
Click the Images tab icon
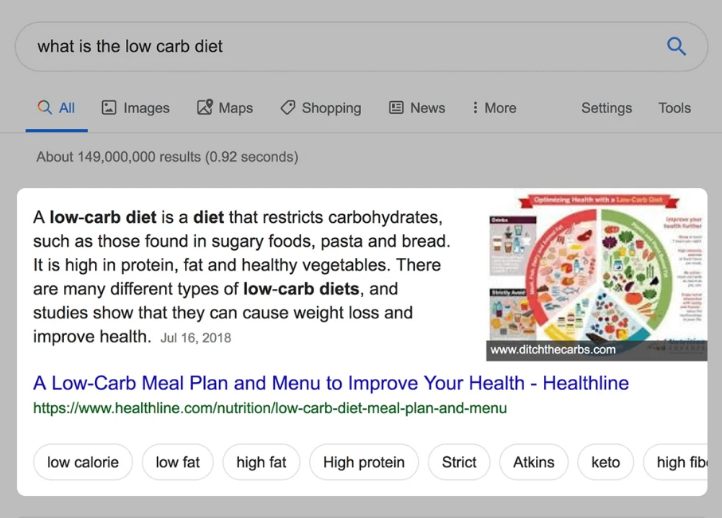(110, 108)
